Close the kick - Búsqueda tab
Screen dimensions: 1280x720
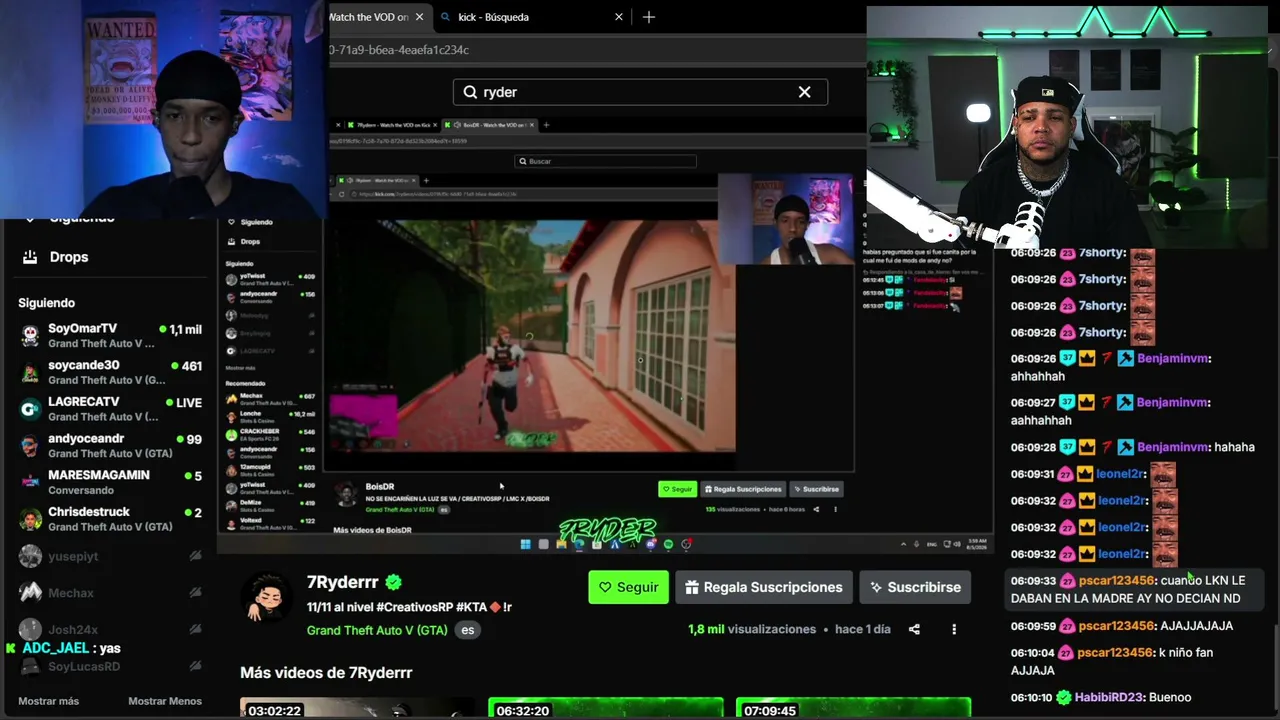[x=618, y=17]
